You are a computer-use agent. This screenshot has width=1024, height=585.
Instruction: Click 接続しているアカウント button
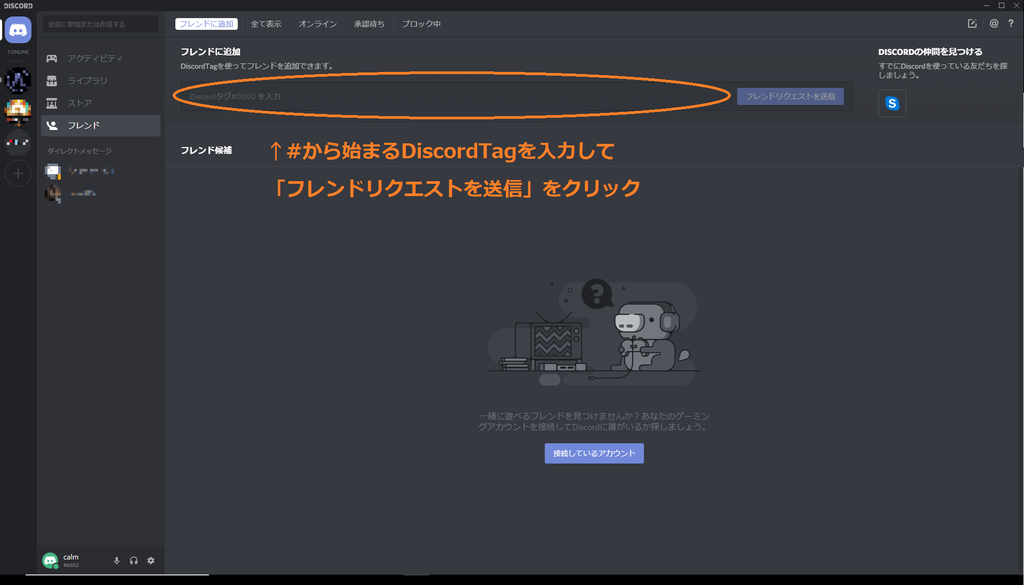[594, 453]
